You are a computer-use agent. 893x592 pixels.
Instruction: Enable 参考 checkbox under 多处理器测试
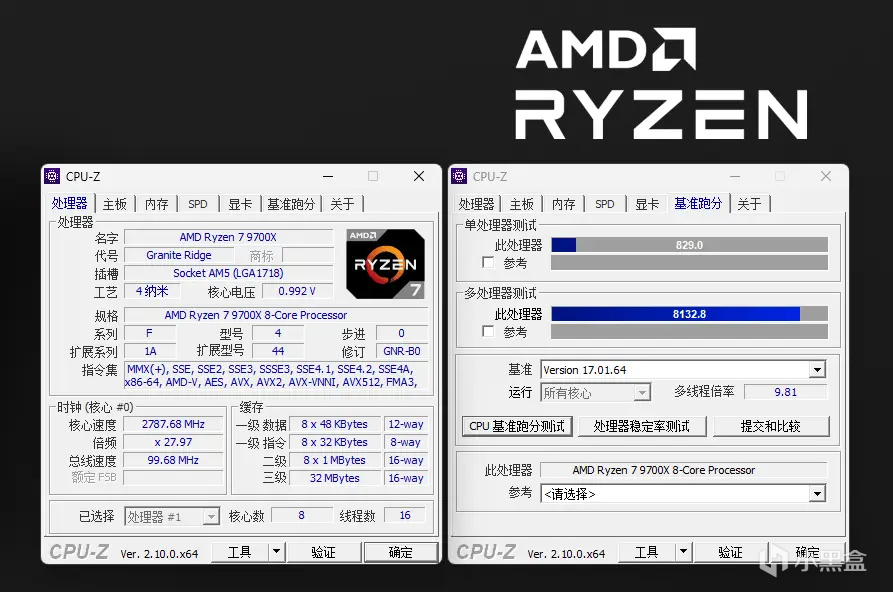(x=488, y=332)
